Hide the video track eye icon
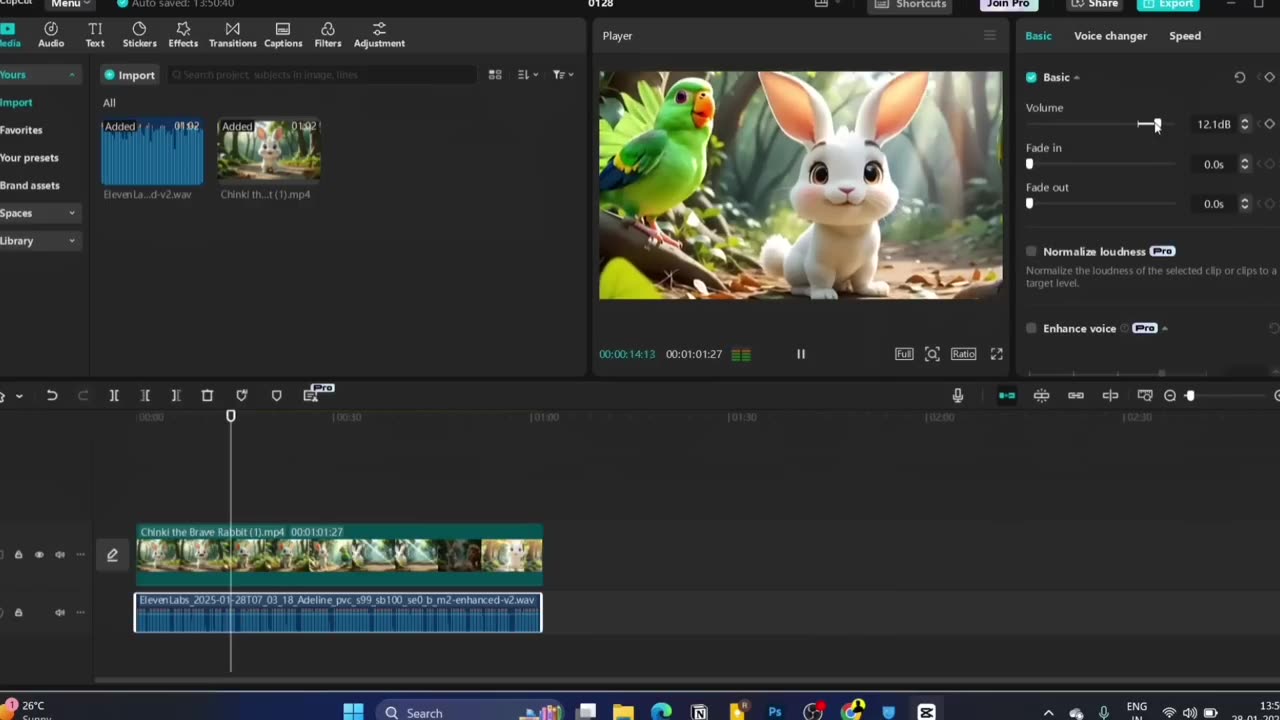 click(x=39, y=555)
